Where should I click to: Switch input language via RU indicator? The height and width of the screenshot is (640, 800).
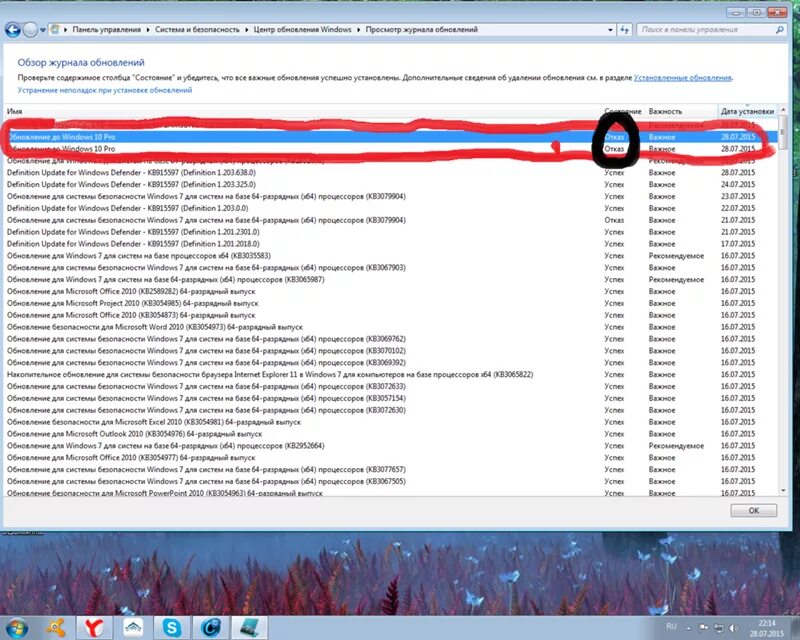671,626
